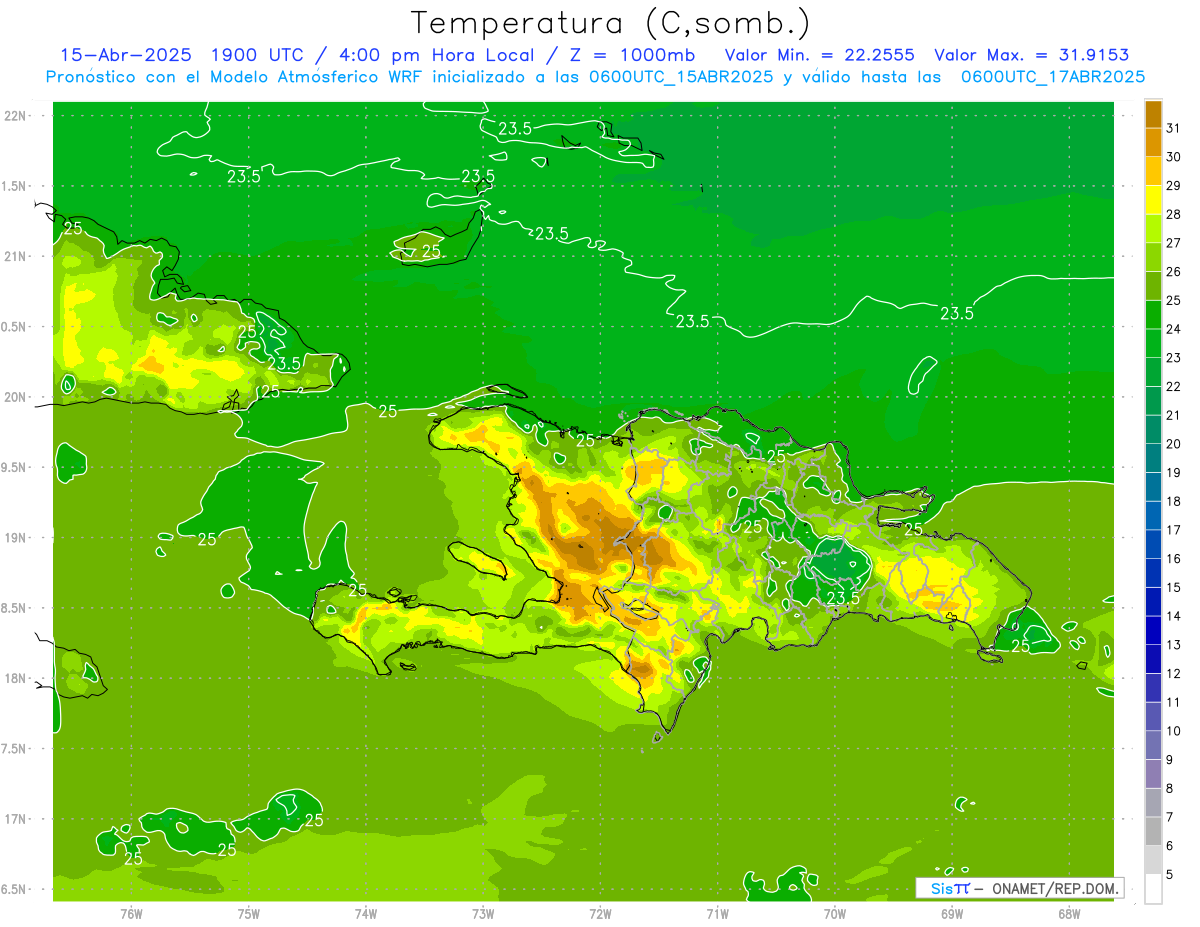This screenshot has width=1200, height=927.
Task: Select the 22 value on the color scale
Action: (1174, 387)
